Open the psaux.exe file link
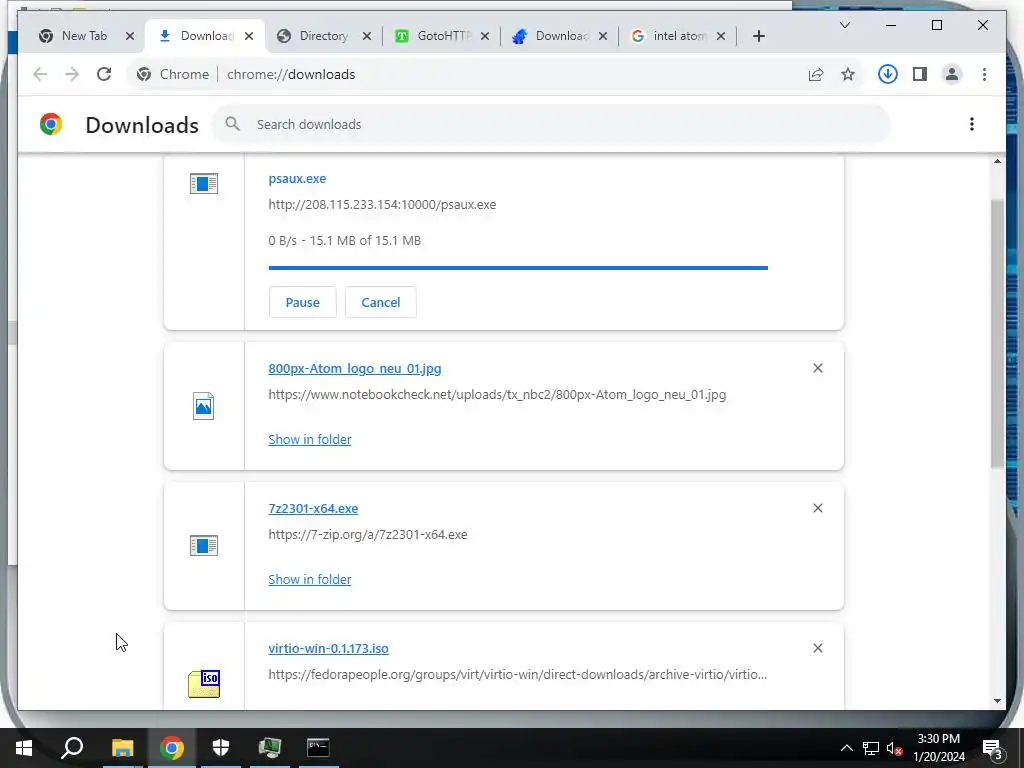This screenshot has height=768, width=1024. tap(297, 178)
